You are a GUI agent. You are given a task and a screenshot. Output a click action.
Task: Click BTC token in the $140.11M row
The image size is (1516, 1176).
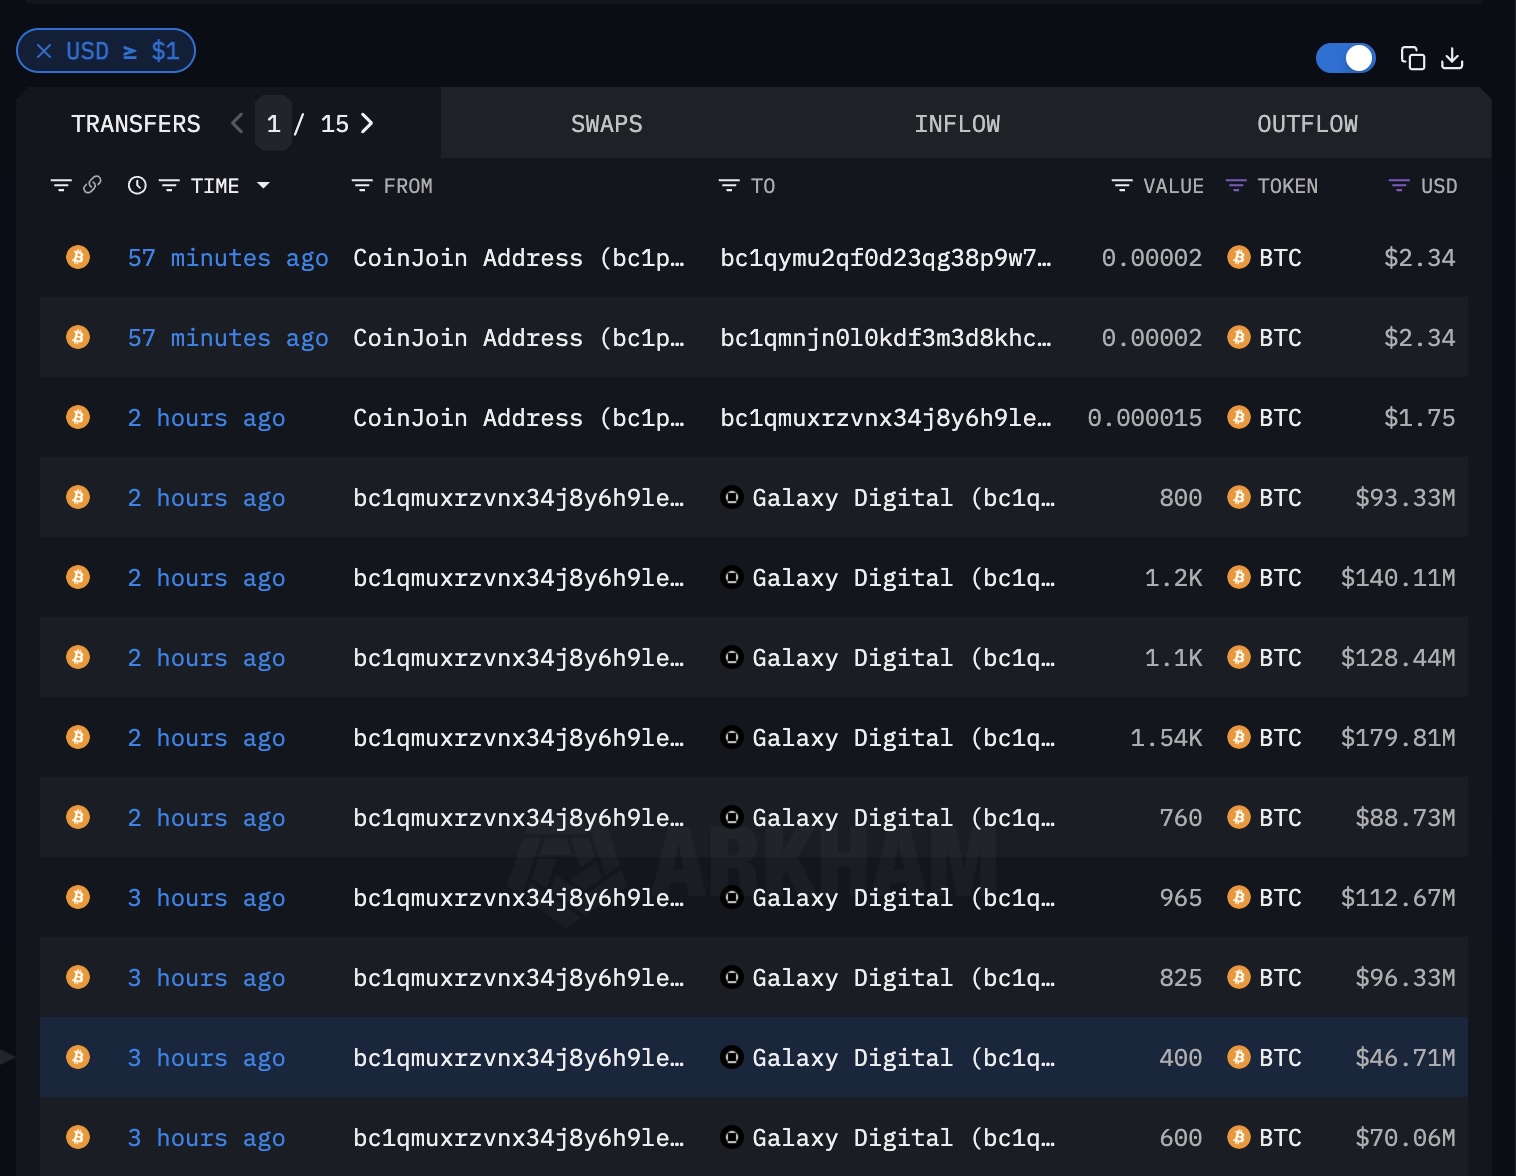tap(1265, 578)
